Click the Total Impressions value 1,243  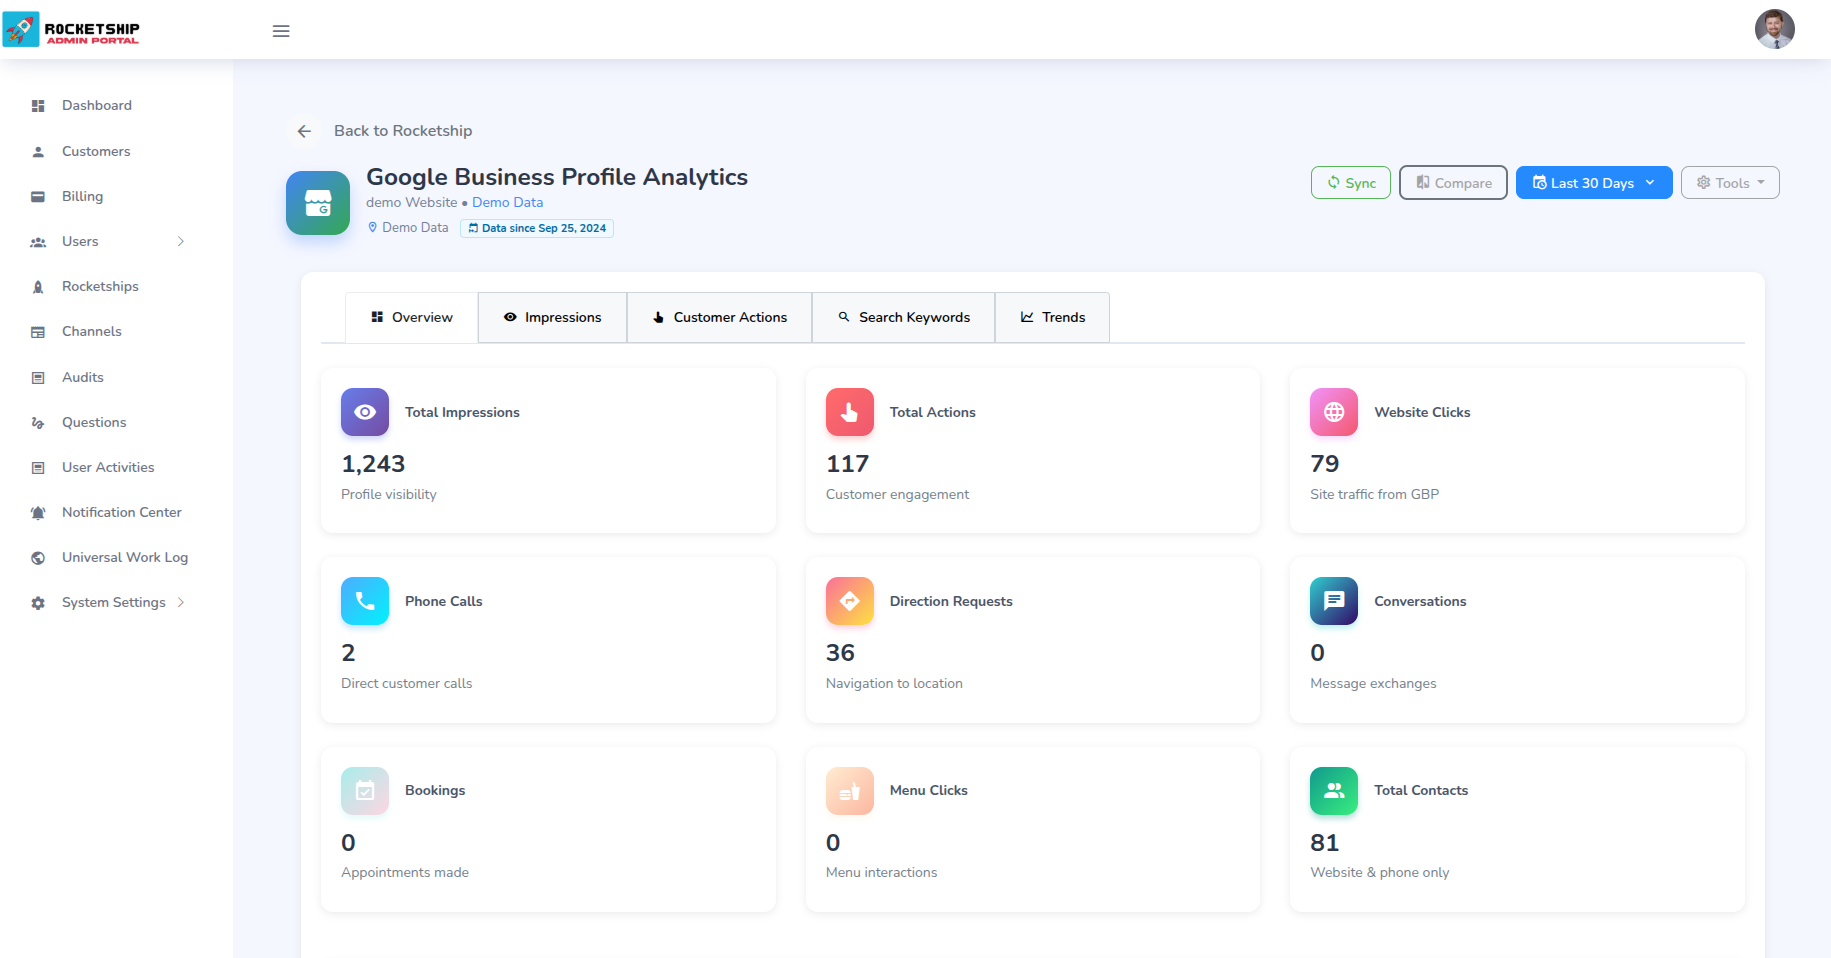click(373, 464)
